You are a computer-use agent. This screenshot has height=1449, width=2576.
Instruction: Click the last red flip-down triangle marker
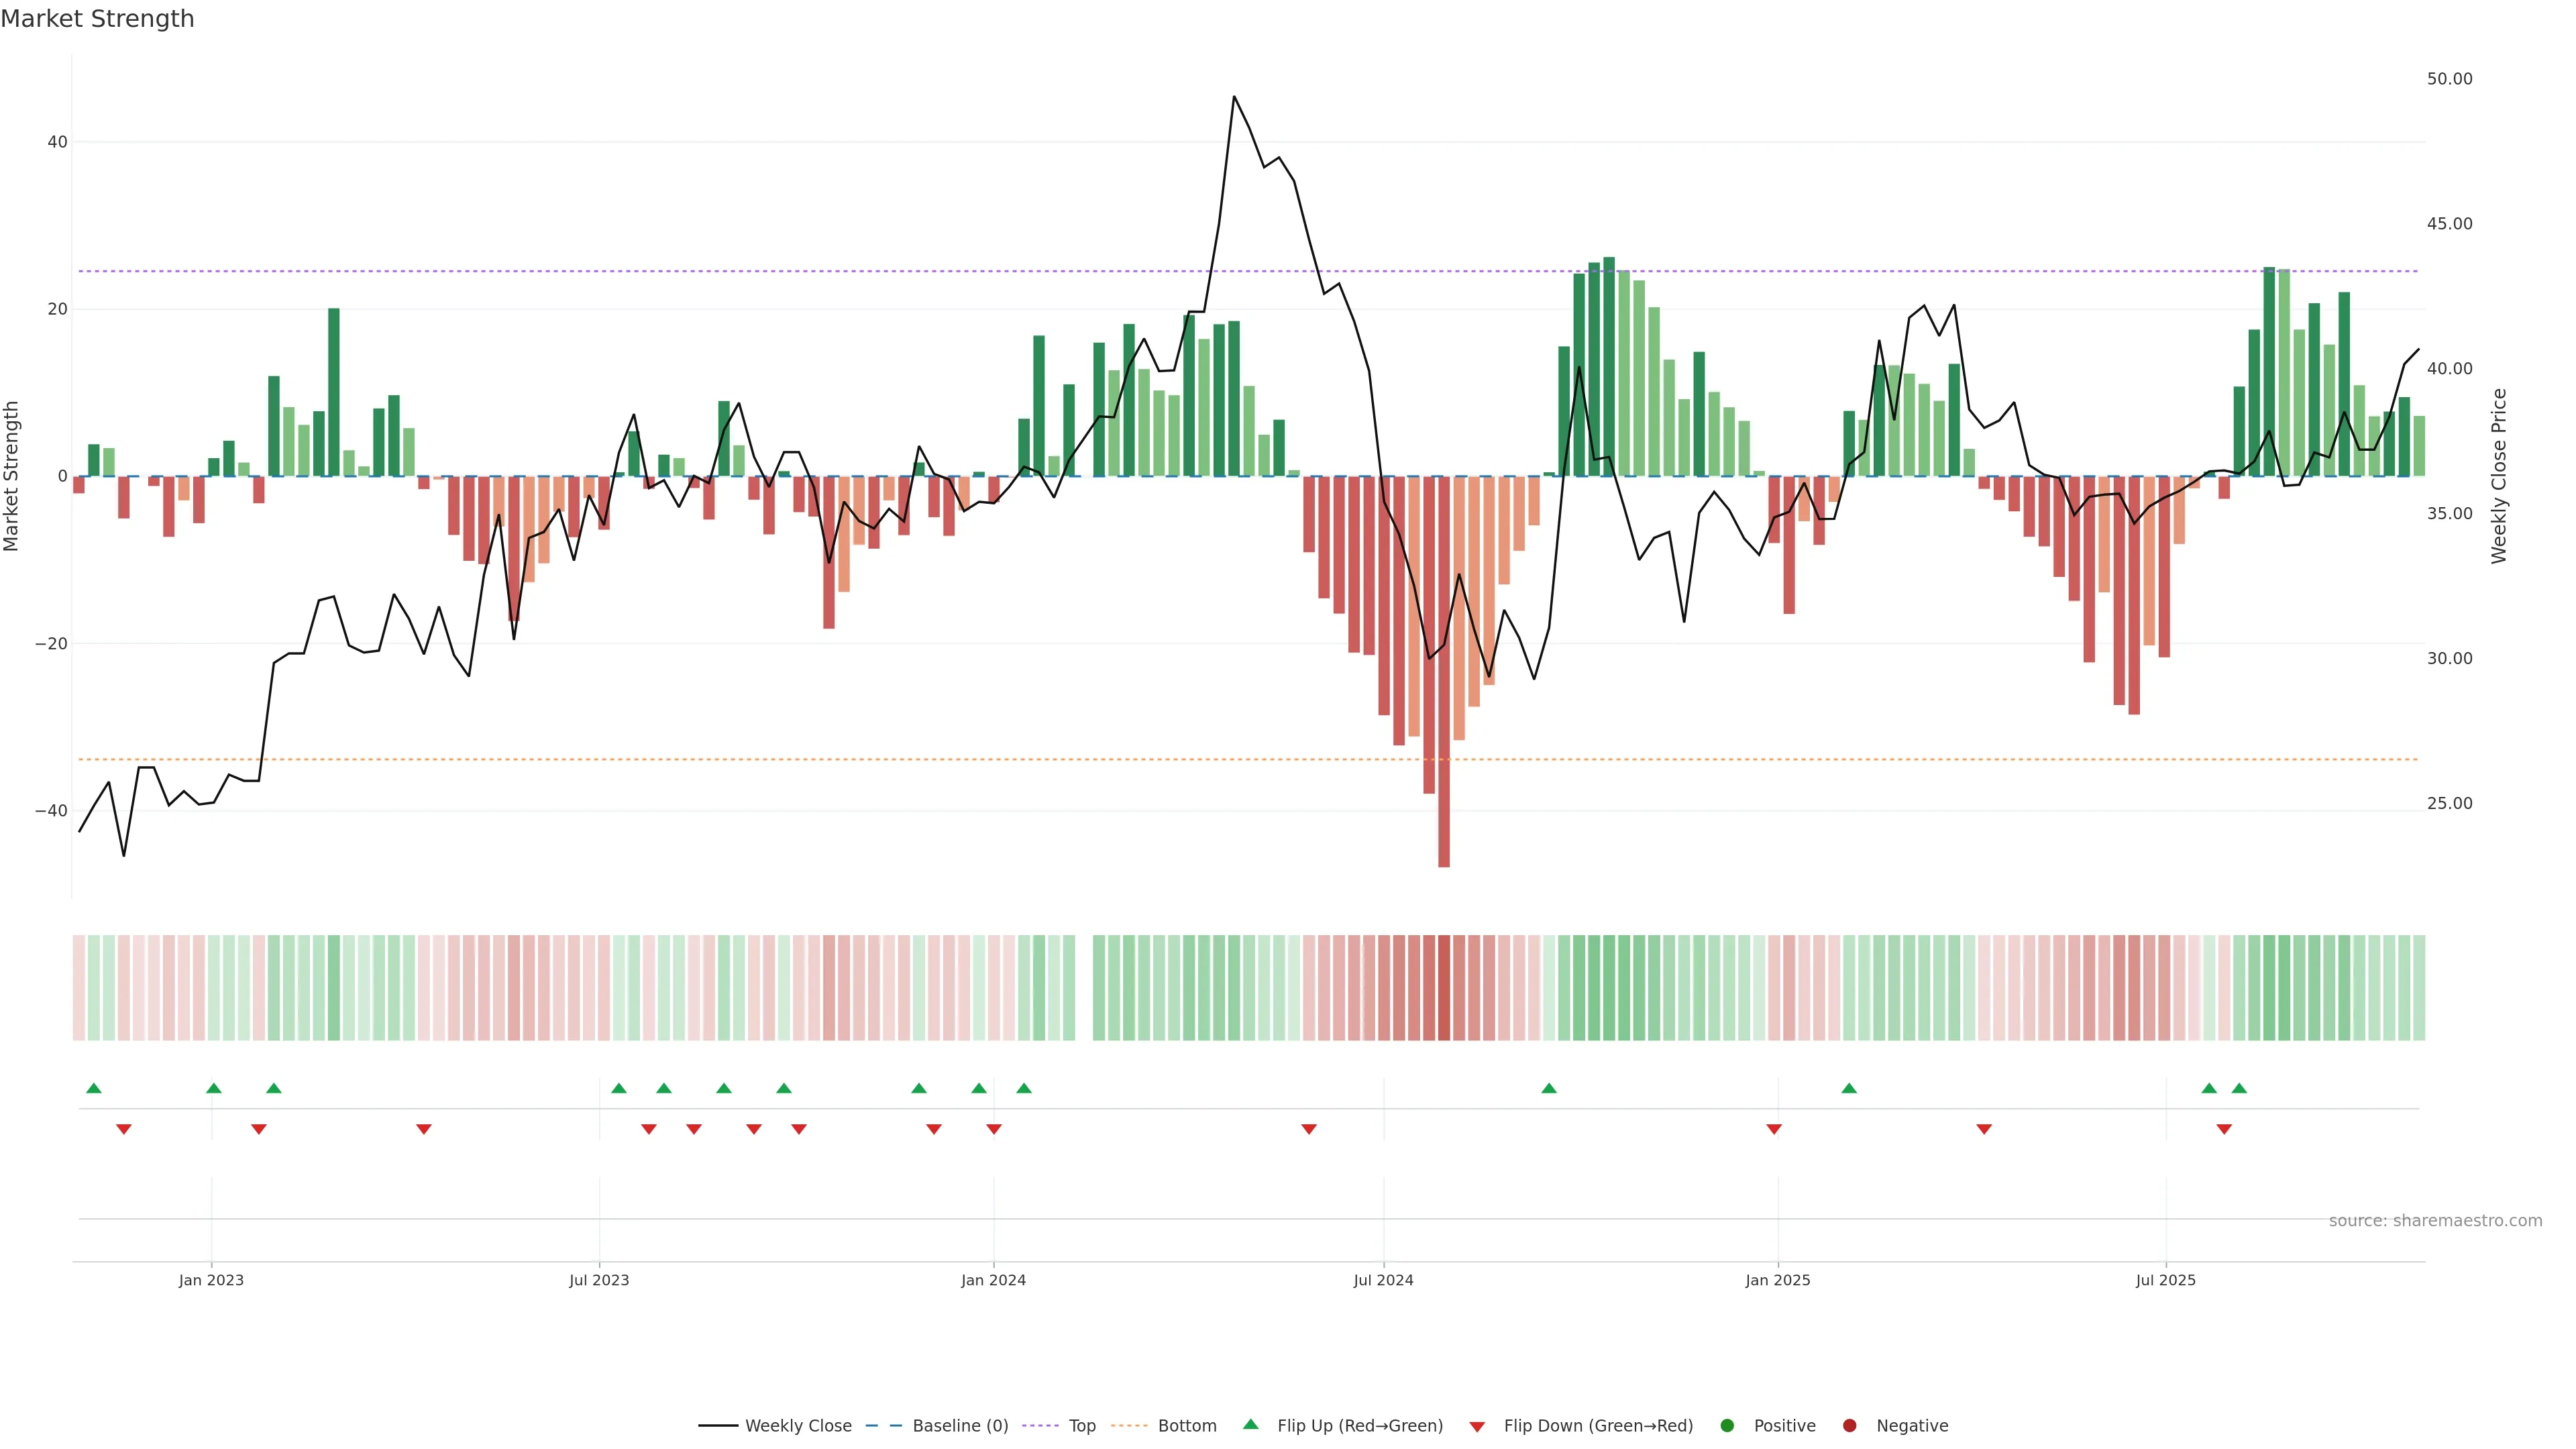point(2224,1129)
